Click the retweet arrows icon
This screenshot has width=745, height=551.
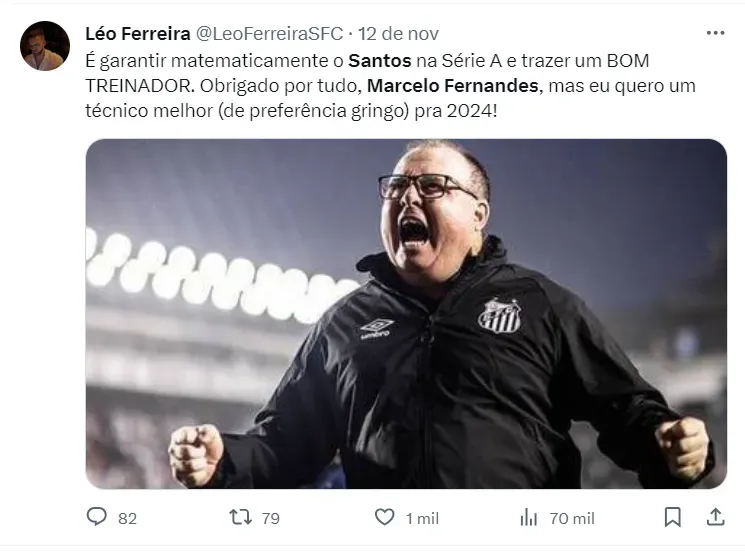pyautogui.click(x=240, y=517)
